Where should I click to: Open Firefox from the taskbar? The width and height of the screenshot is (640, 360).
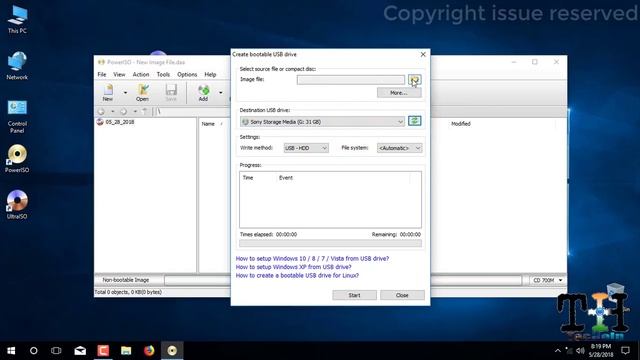tap(149, 351)
